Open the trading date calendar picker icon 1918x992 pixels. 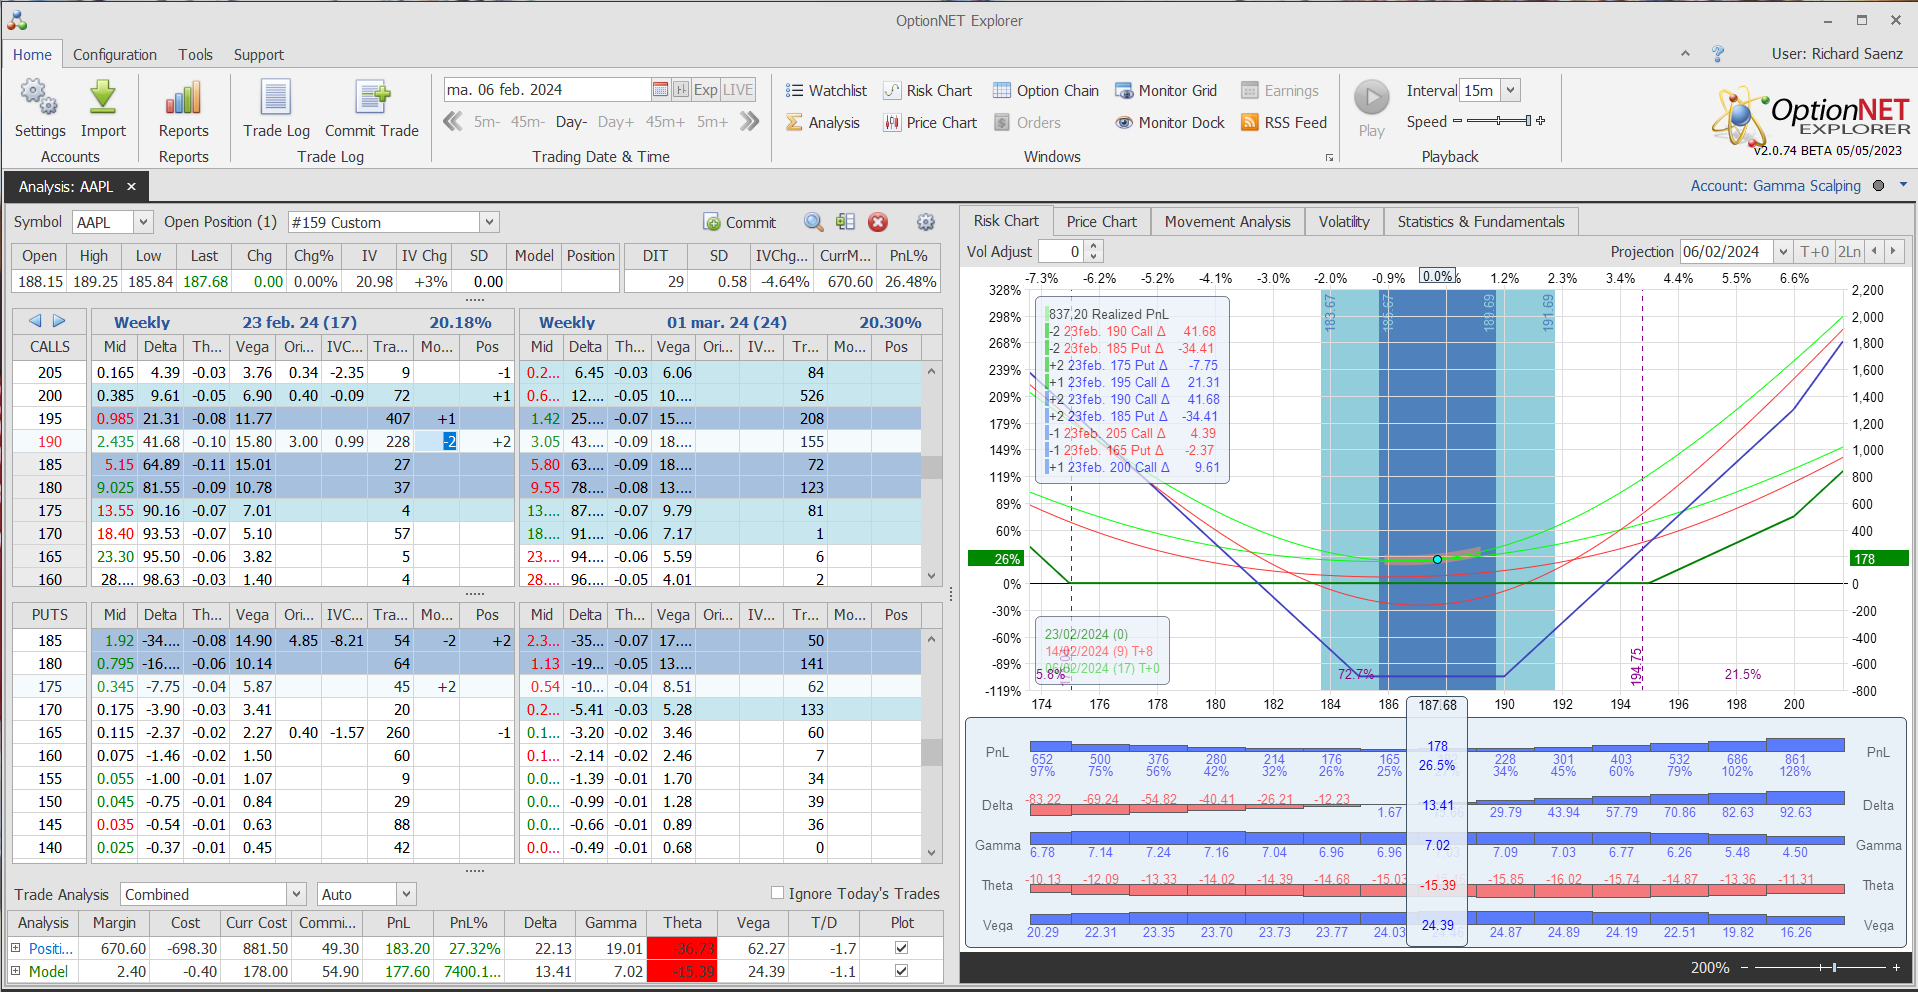click(x=660, y=90)
